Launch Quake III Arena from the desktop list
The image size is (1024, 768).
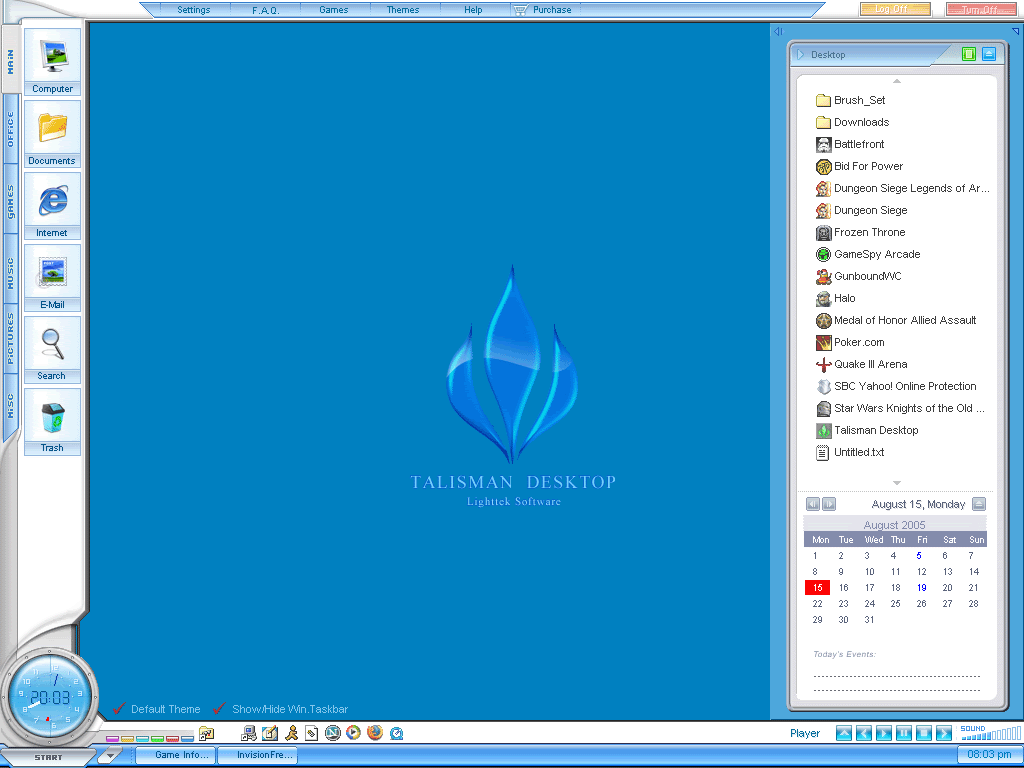870,364
